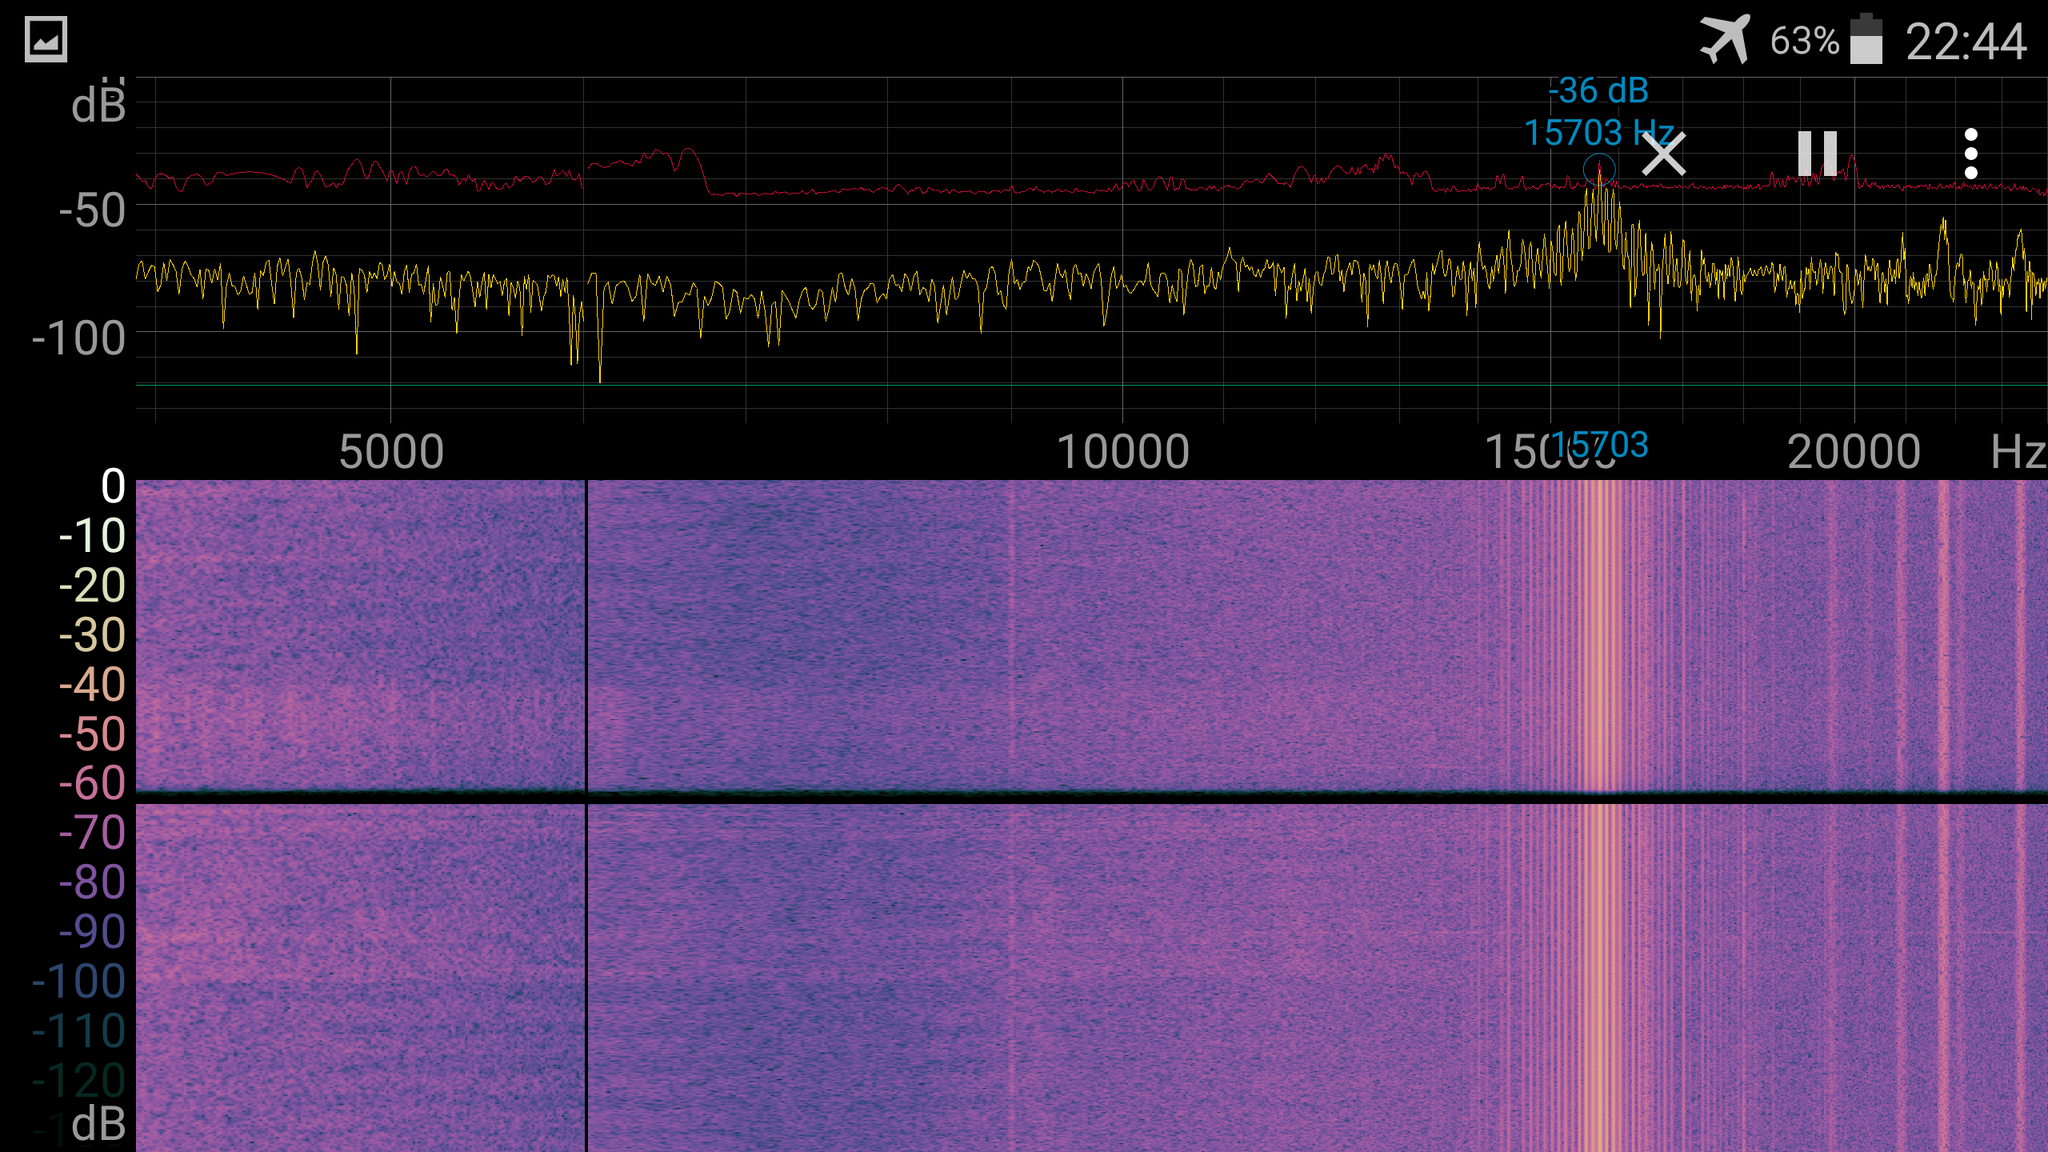The image size is (2048, 1152).
Task: Tap the 0 value on waterfall color scale
Action: [113, 487]
